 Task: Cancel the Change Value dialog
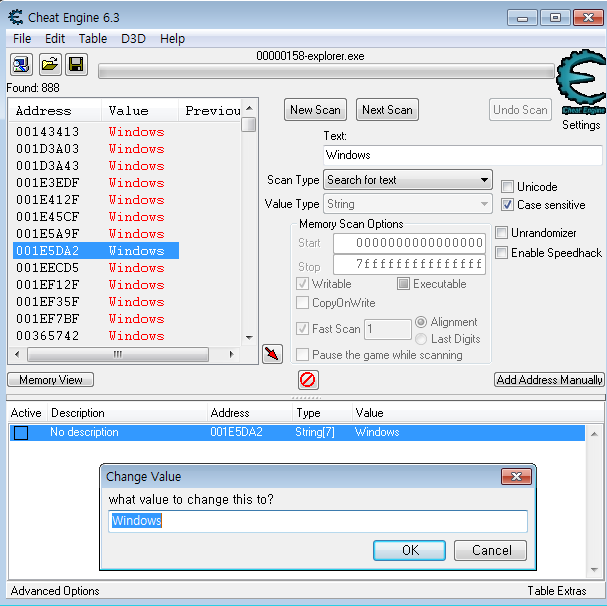(x=490, y=550)
